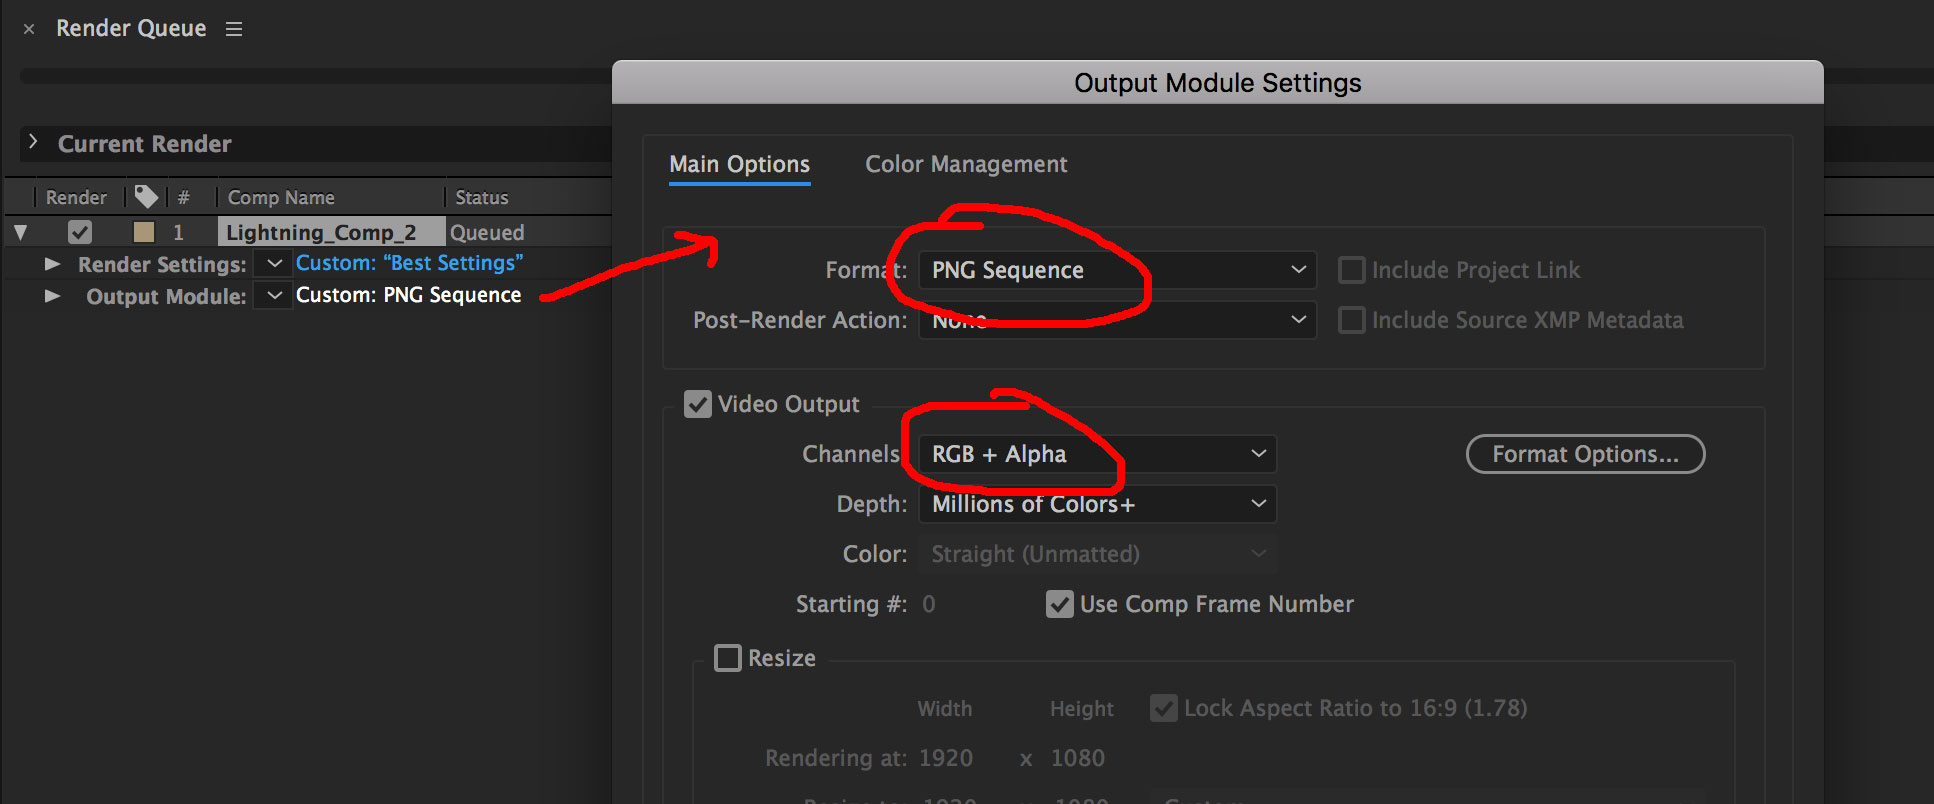
Task: Toggle the Include Project Link checkbox
Action: coord(1351,270)
